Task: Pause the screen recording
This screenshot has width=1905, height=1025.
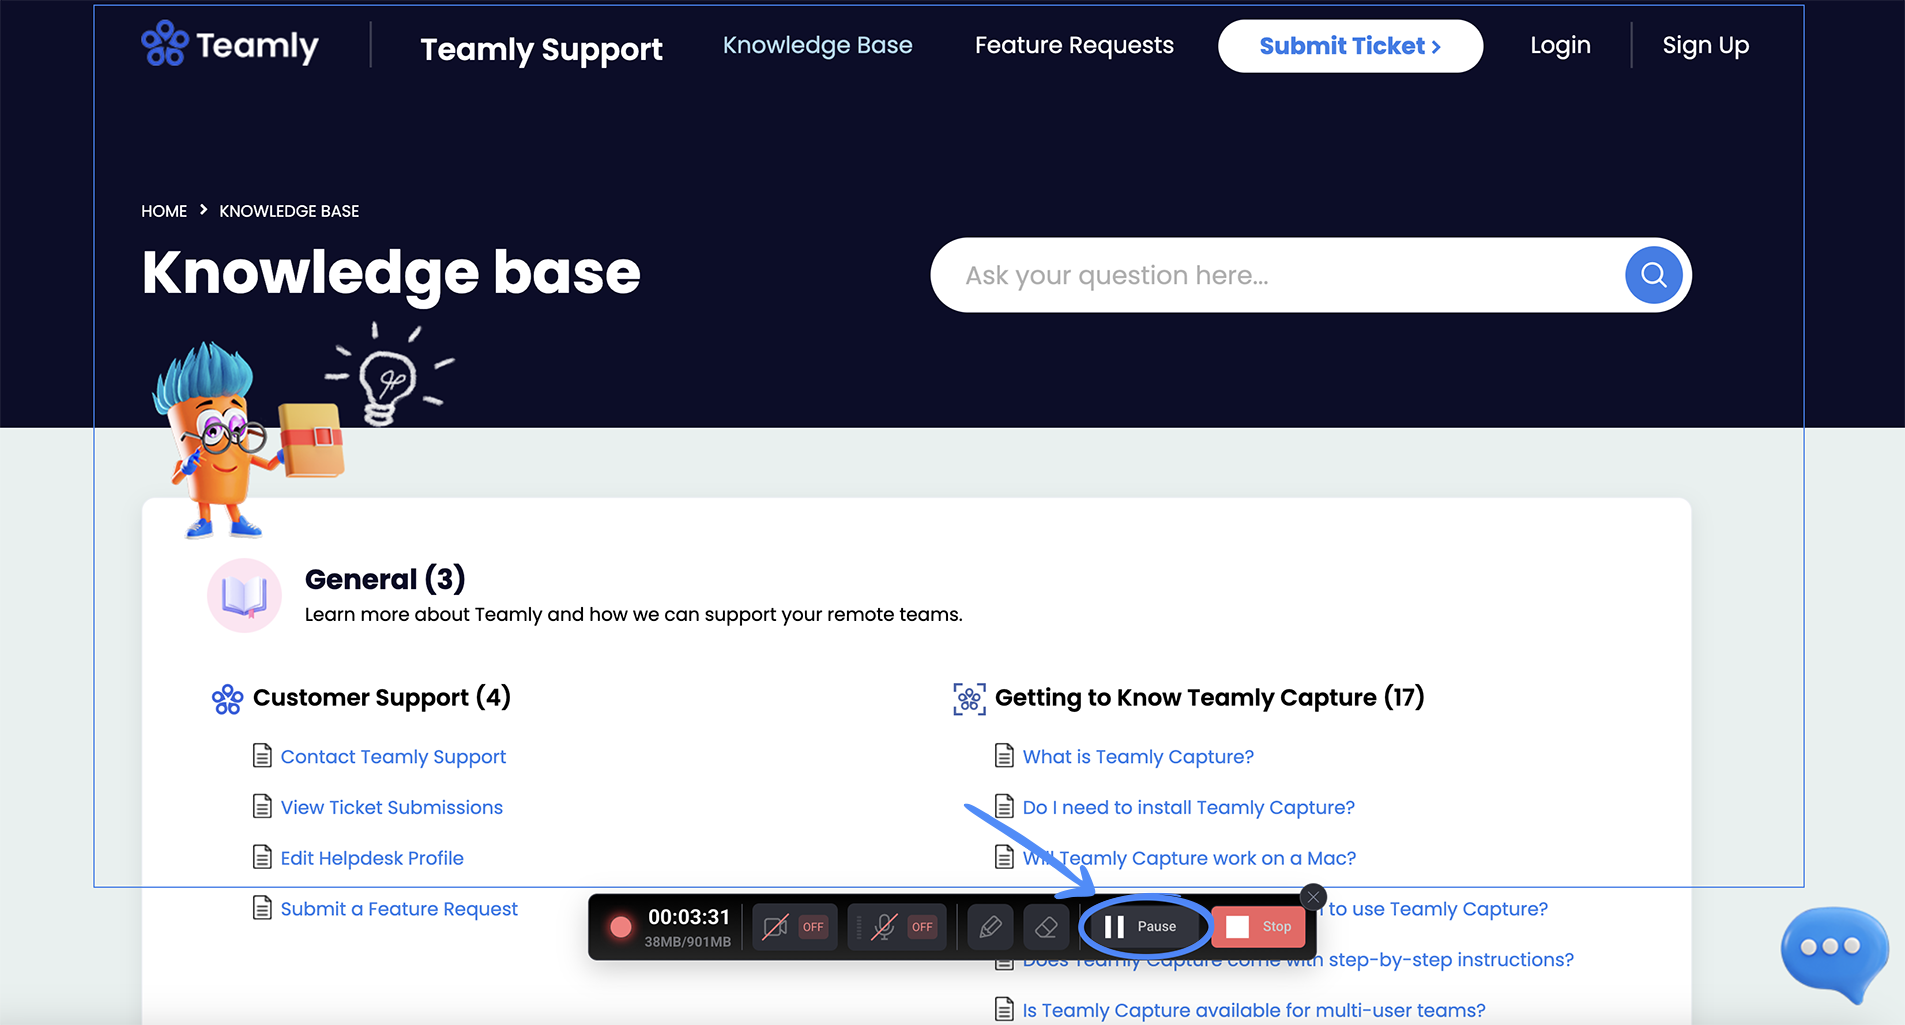Action: tap(1143, 927)
